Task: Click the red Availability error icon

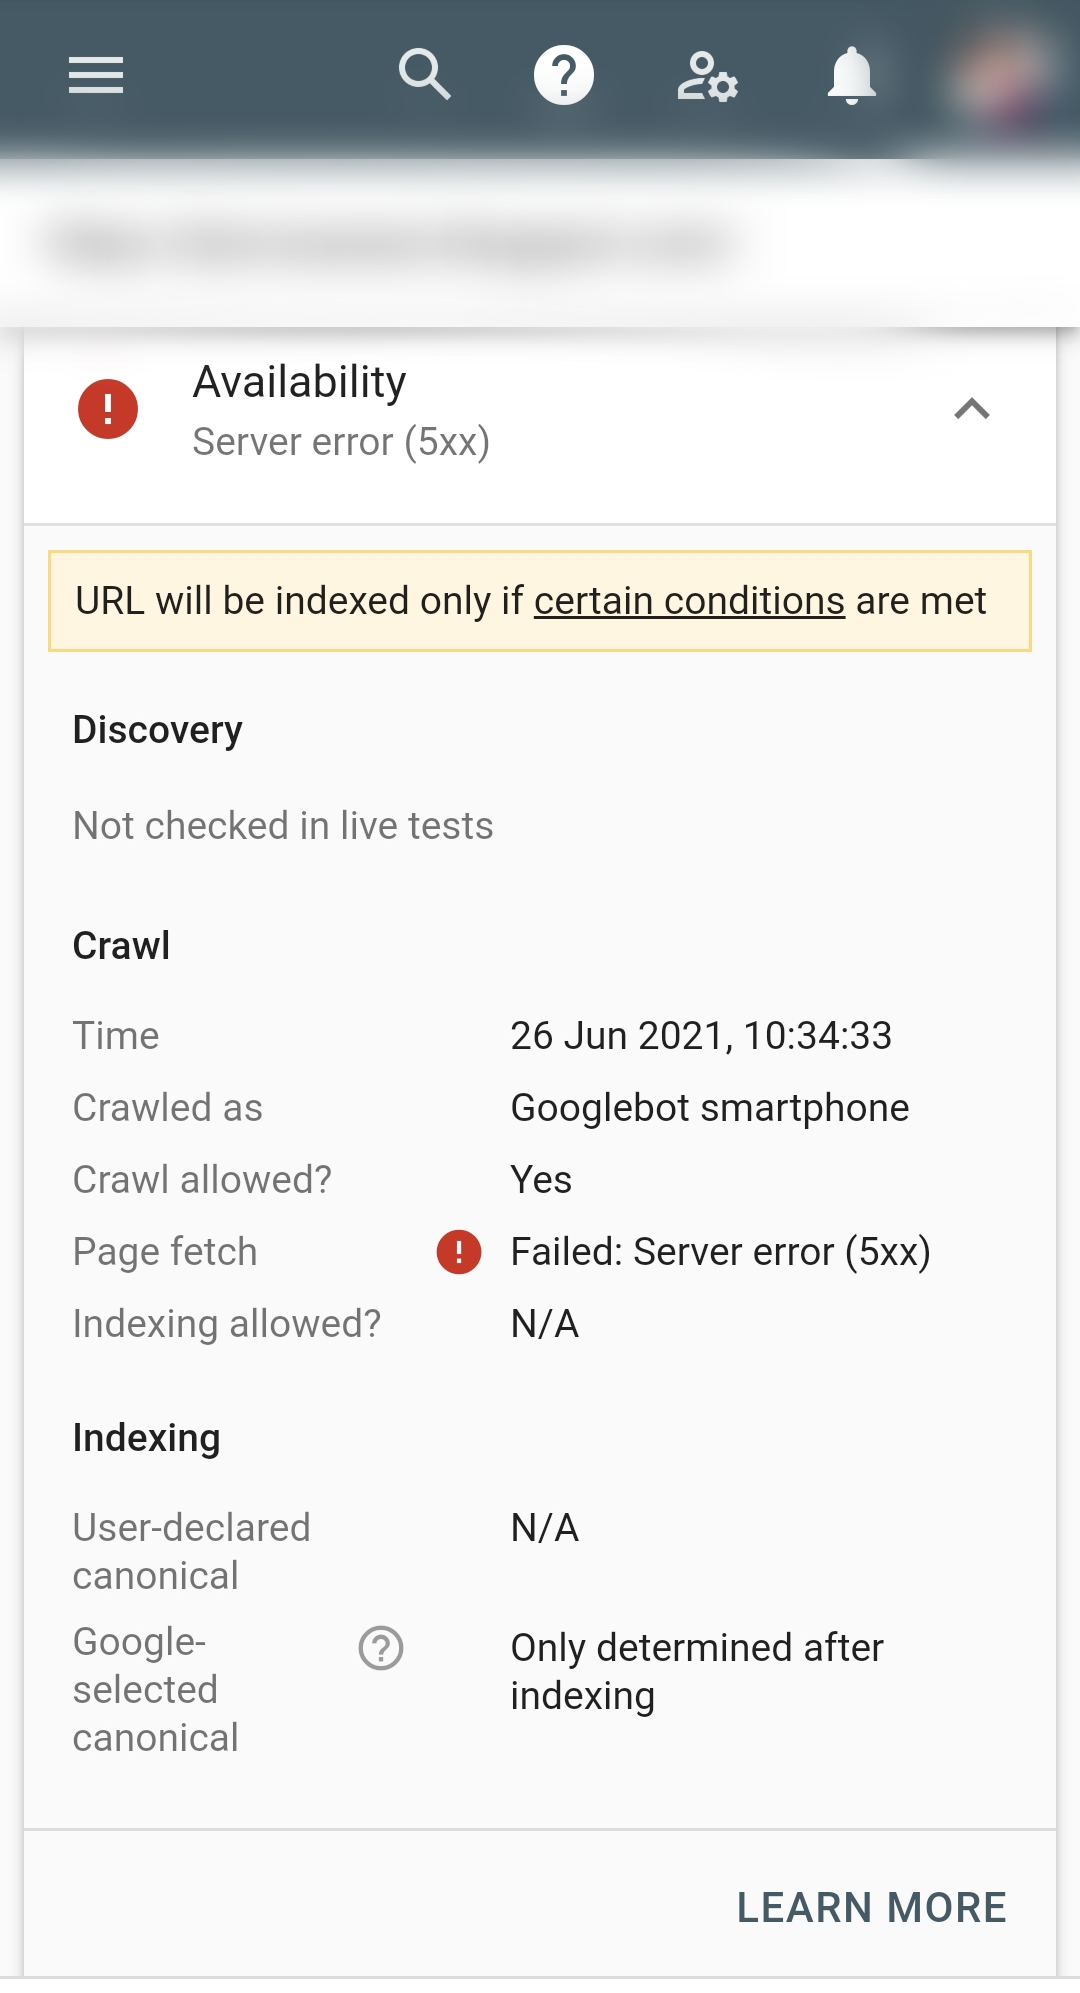Action: pyautogui.click(x=108, y=409)
